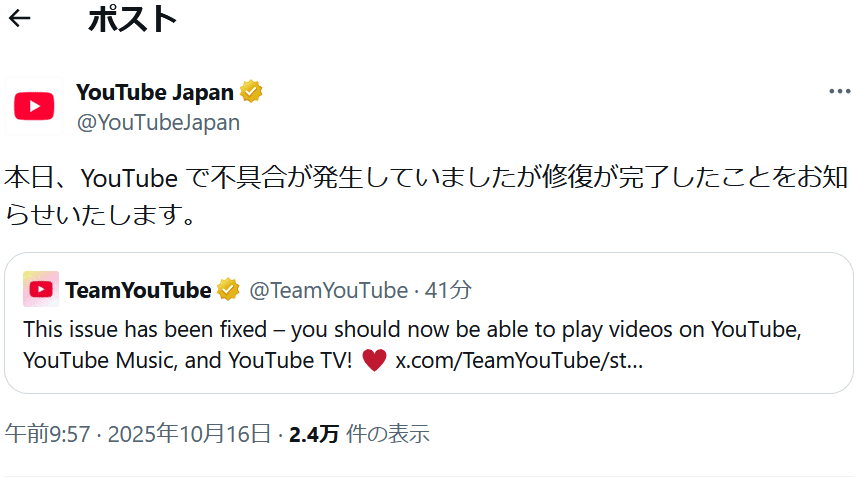Viewport: 862px width, 484px height.
Task: Open the YouTube Japan profile avatar
Action: click(34, 106)
